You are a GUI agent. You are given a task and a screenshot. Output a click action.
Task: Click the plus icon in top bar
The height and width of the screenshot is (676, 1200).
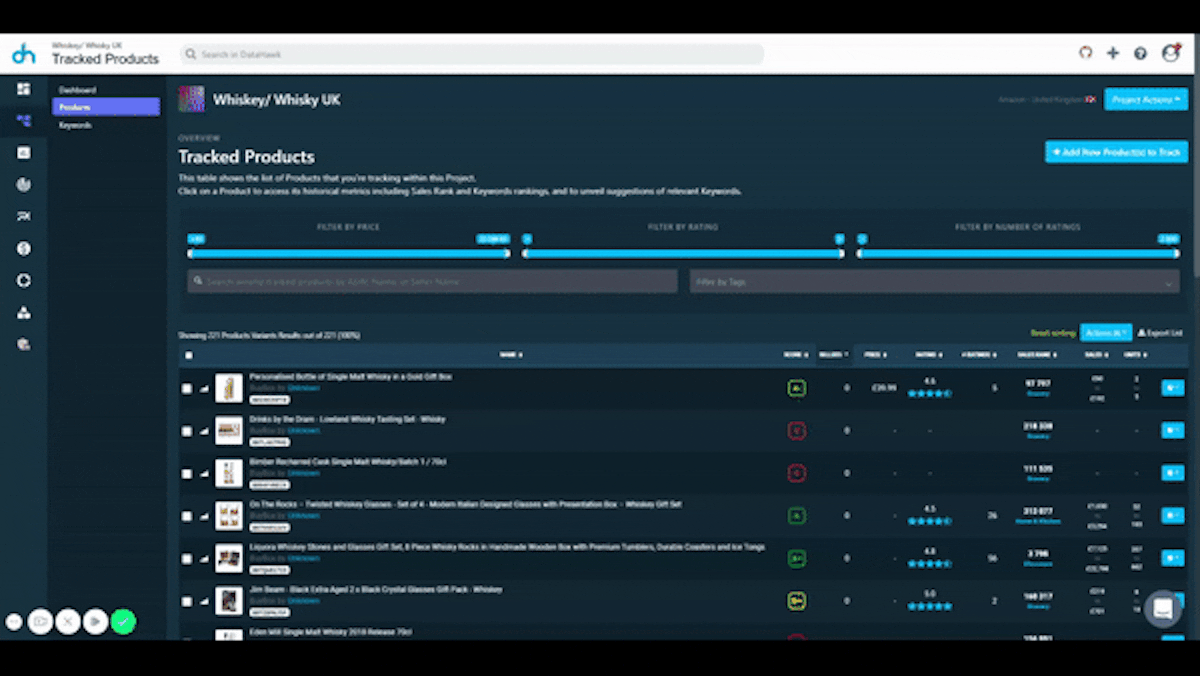click(1112, 53)
